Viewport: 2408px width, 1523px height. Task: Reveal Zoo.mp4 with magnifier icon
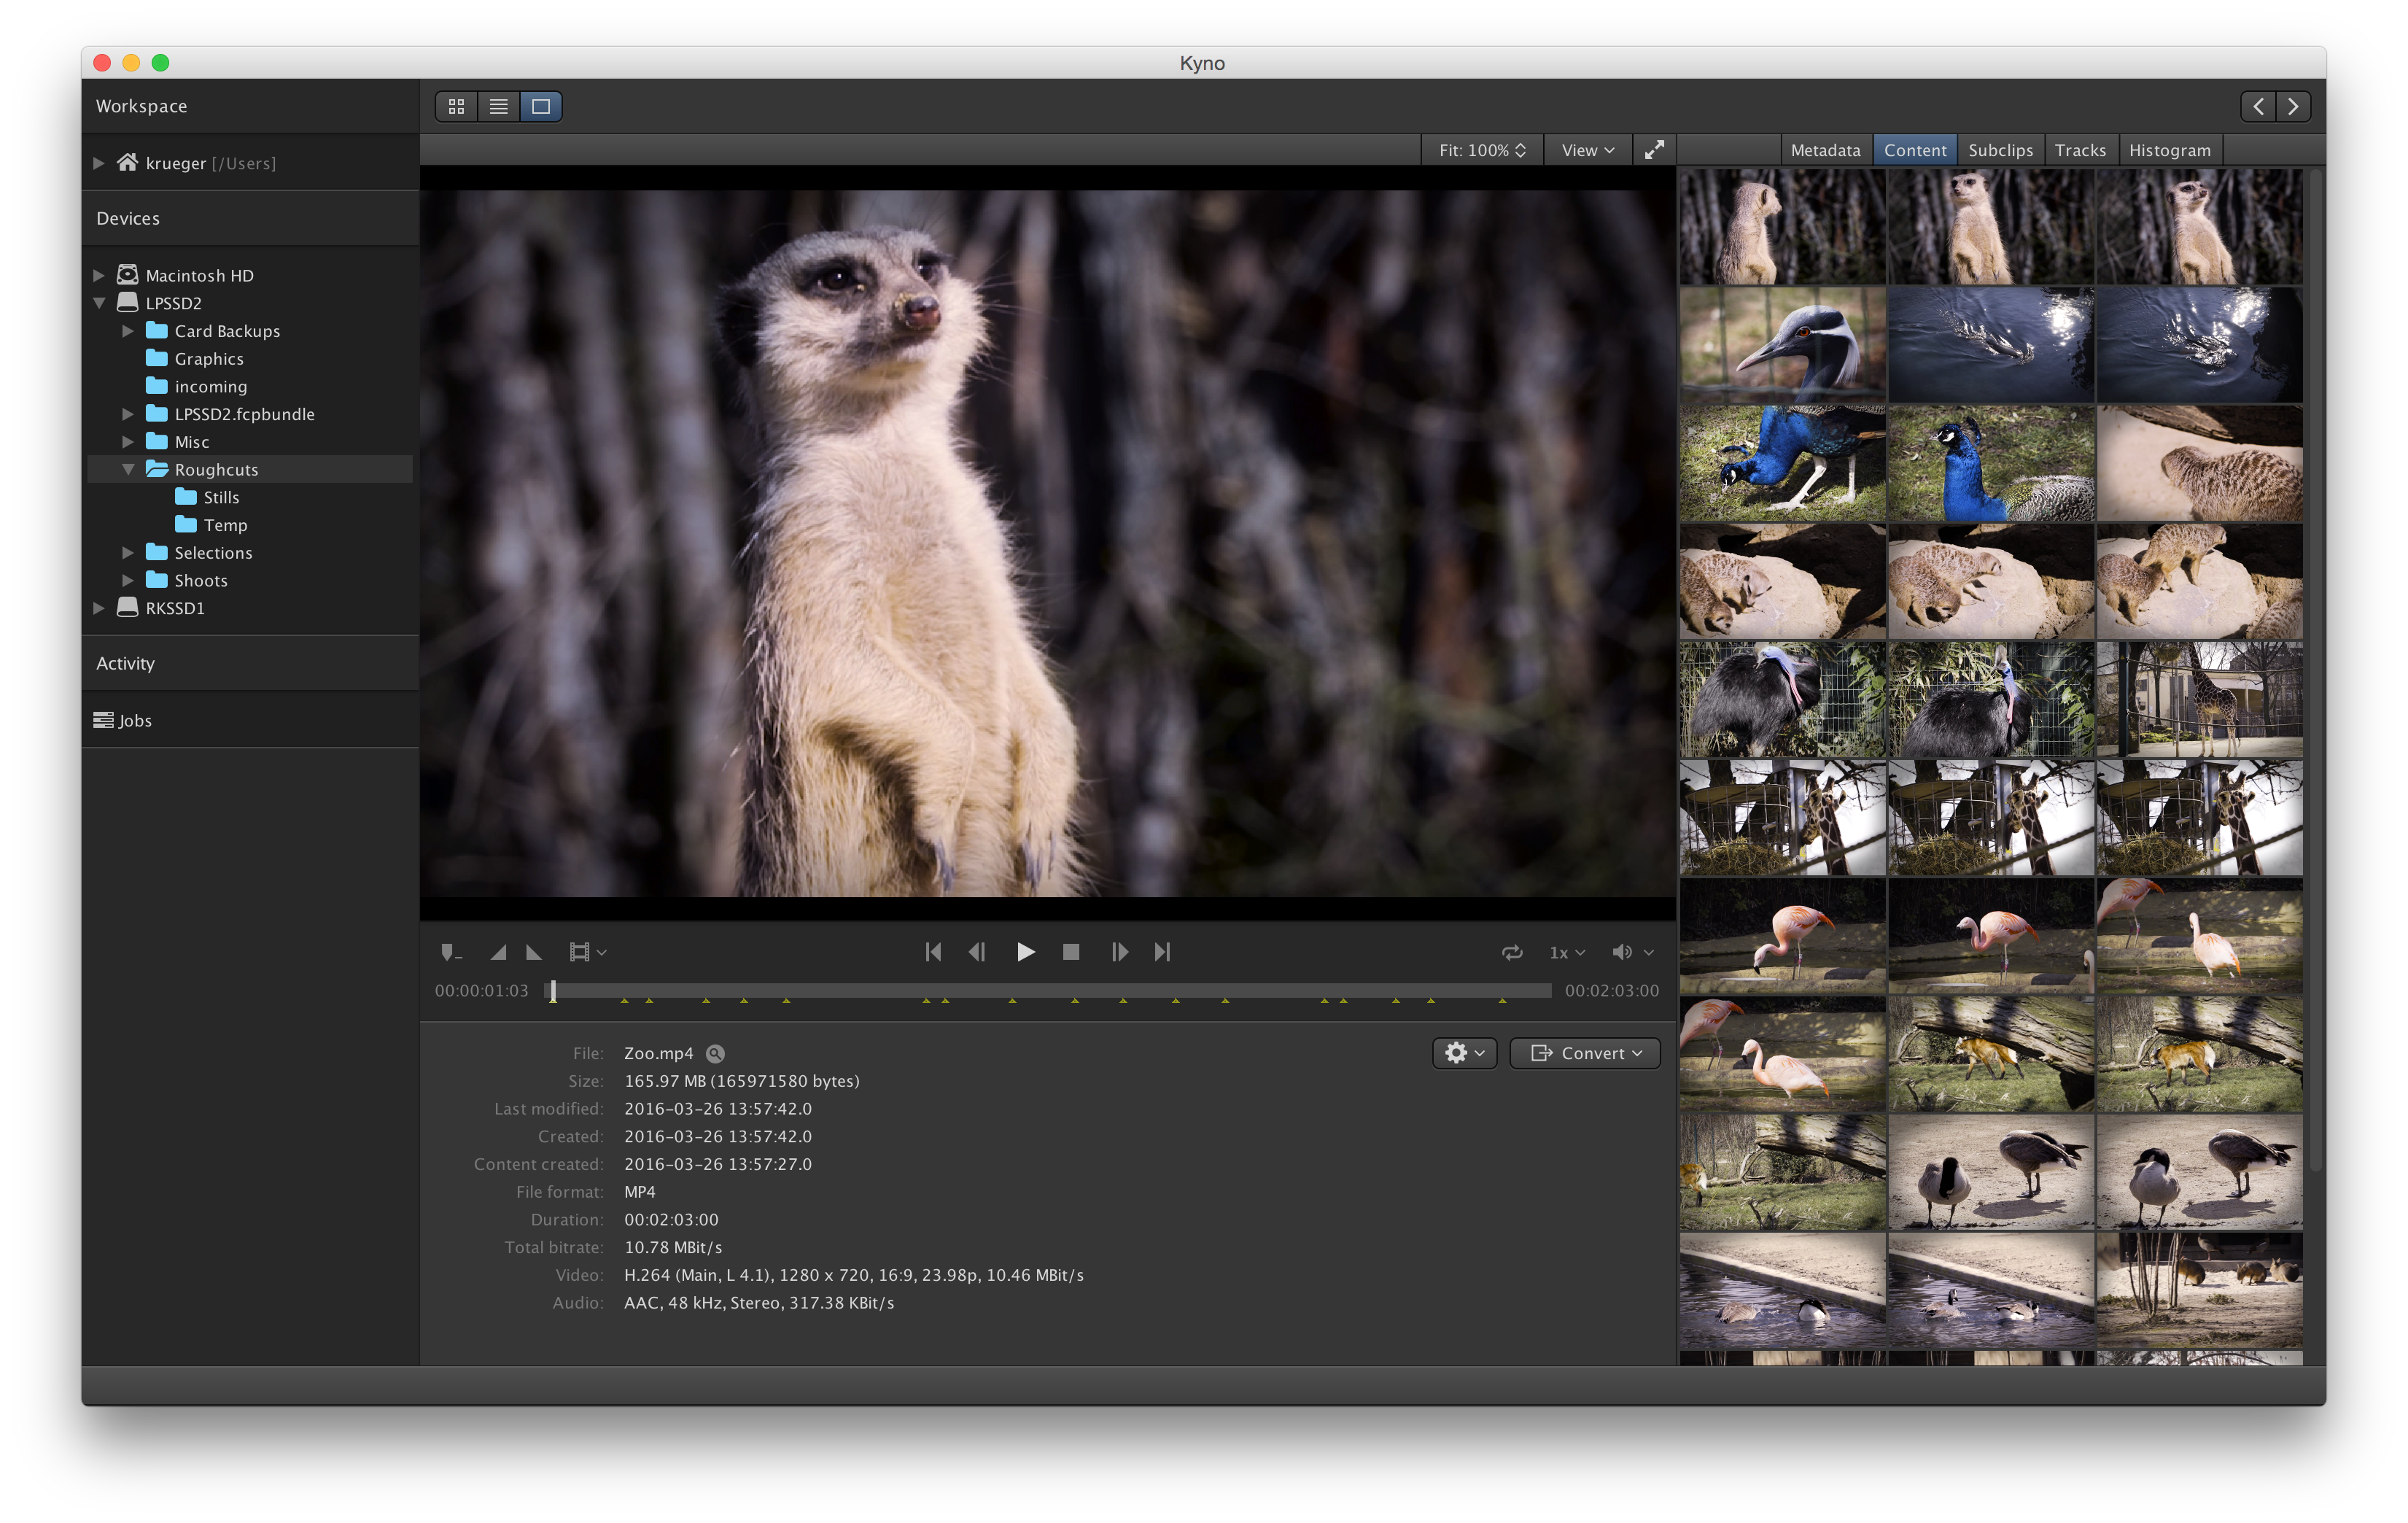click(715, 1053)
